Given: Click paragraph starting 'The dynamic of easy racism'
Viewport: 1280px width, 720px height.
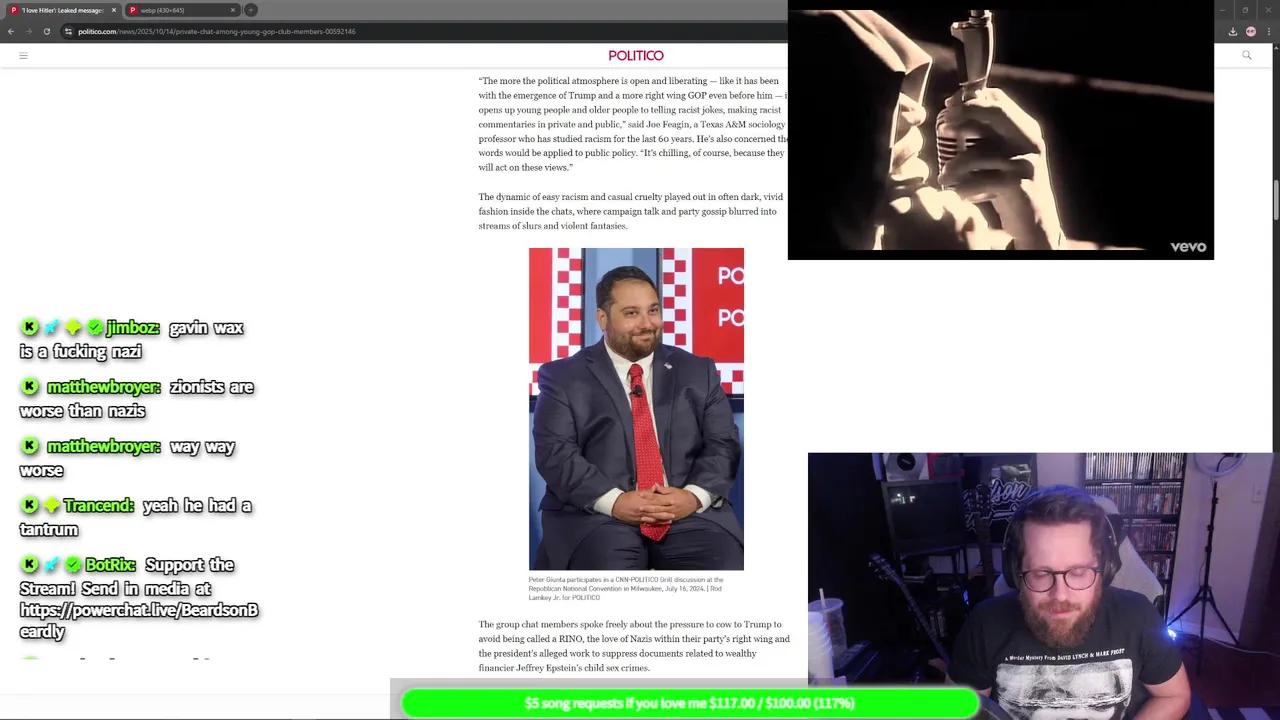Looking at the screenshot, I should pos(631,211).
